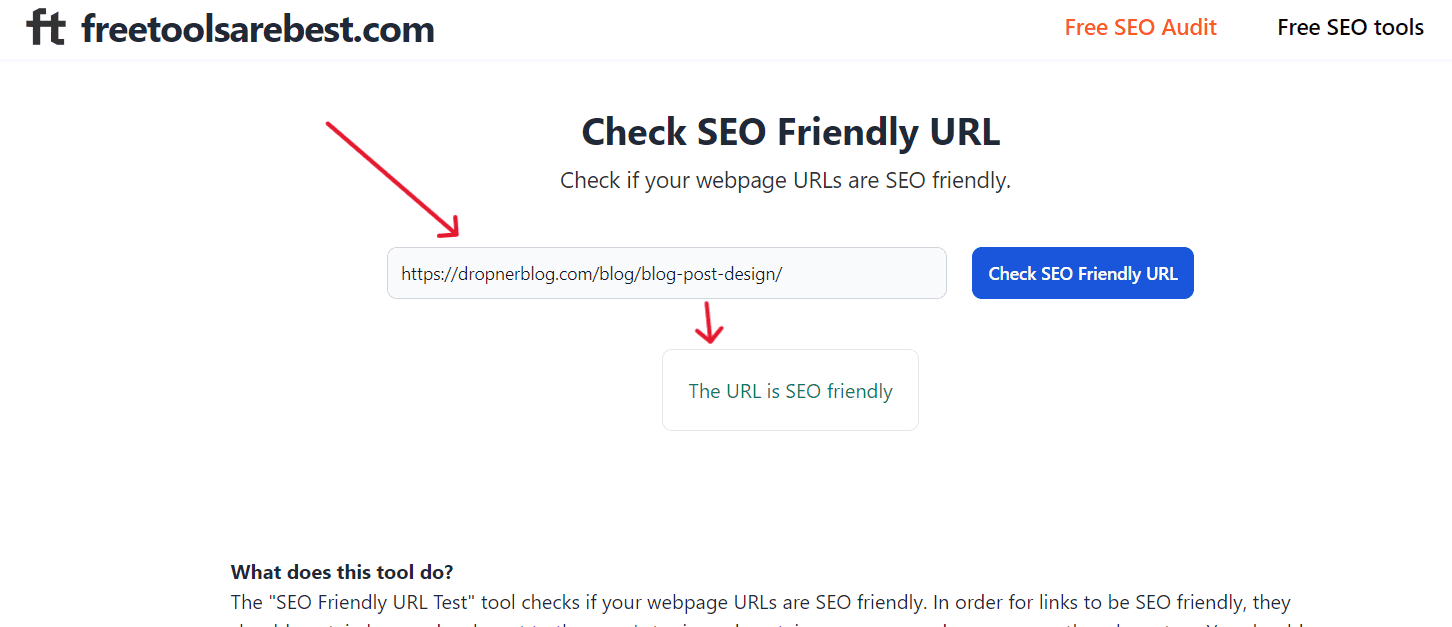Focus the URL input field
Viewport: 1452px width, 627px height.
pos(860,273)
